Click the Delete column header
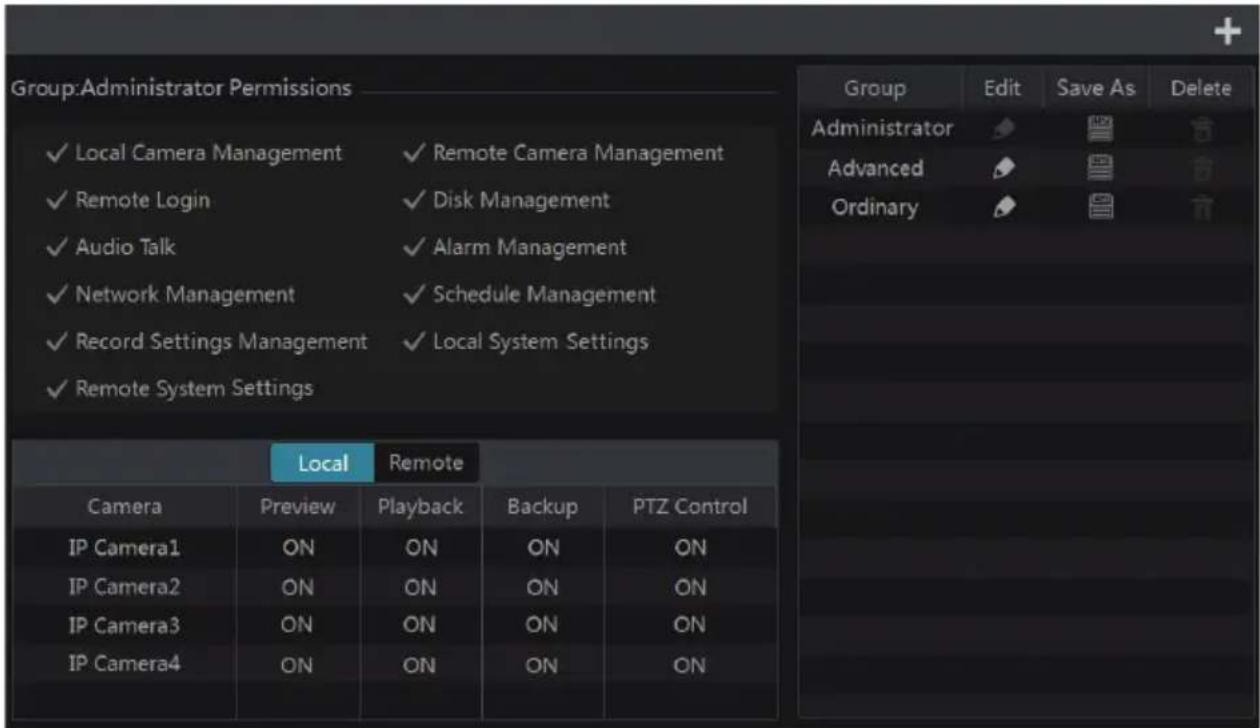Screen dimensions: 1260x728 [x=1200, y=88]
